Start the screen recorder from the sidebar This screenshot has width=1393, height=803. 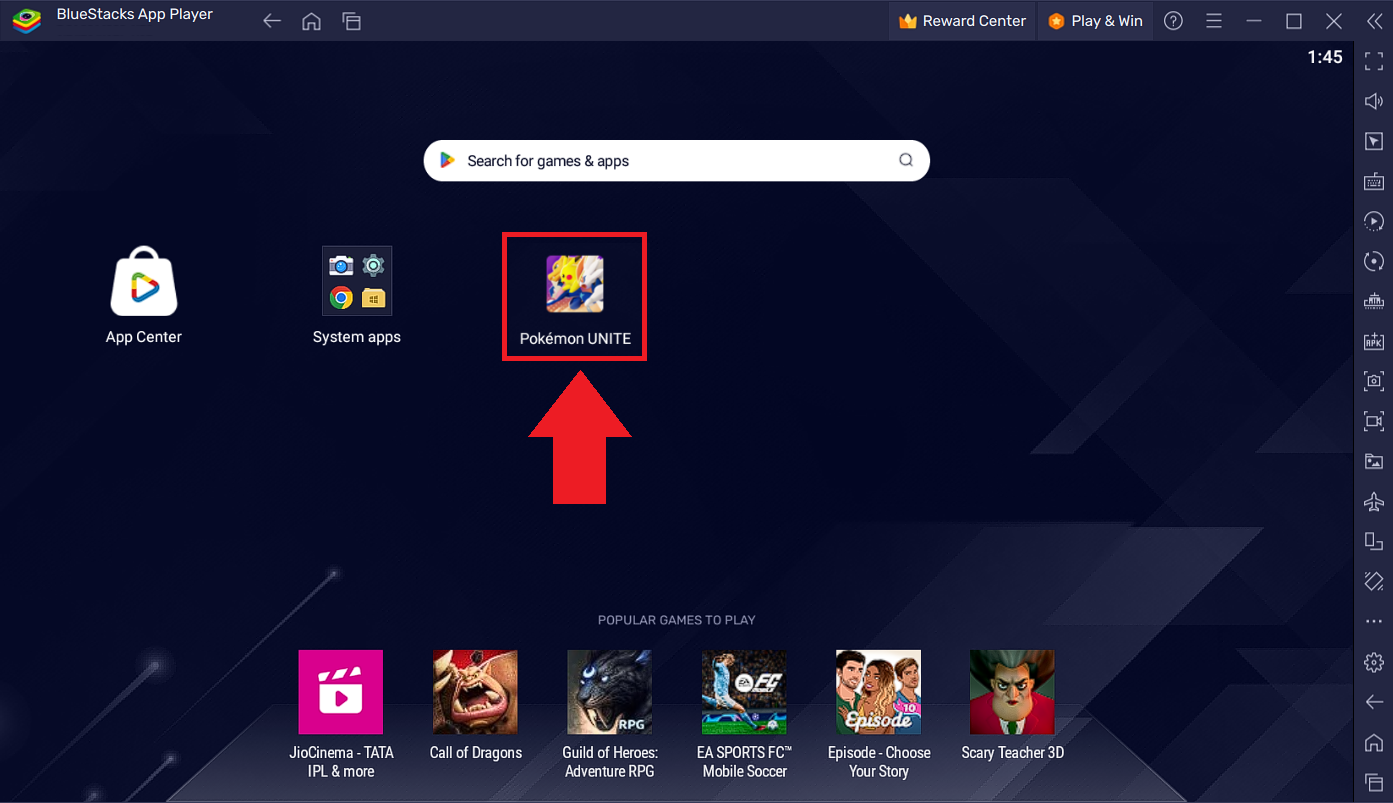click(x=1373, y=421)
